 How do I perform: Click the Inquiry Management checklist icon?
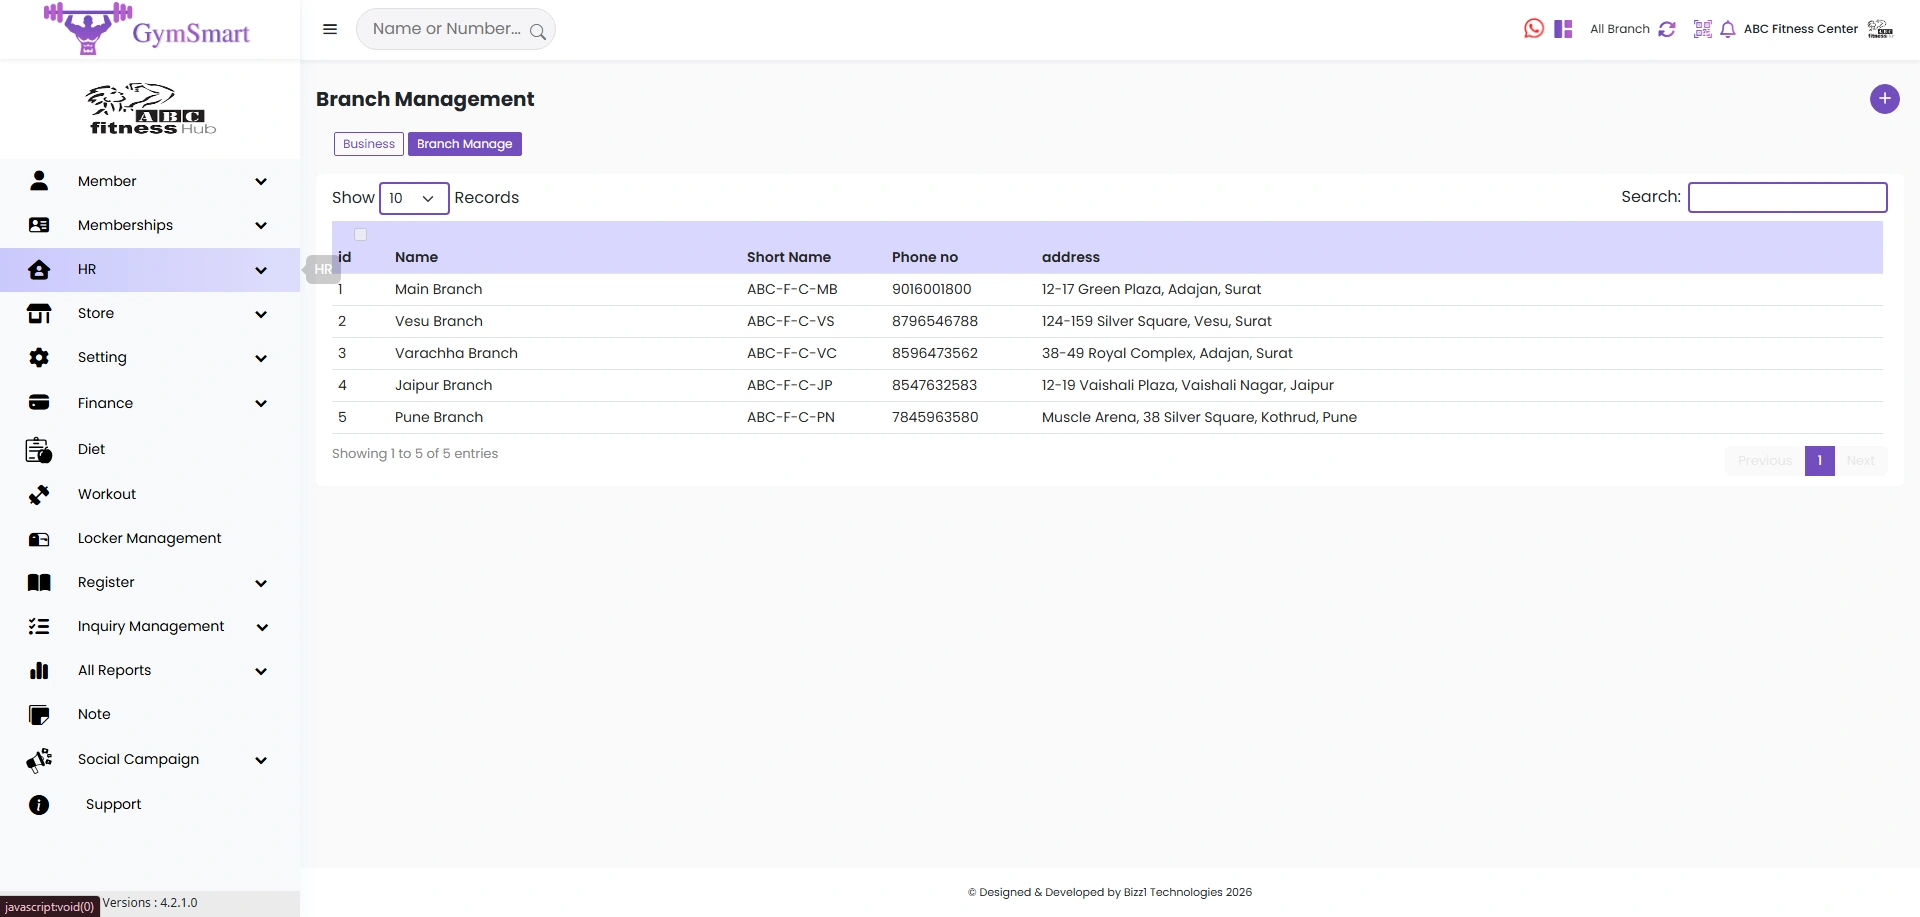click(39, 626)
